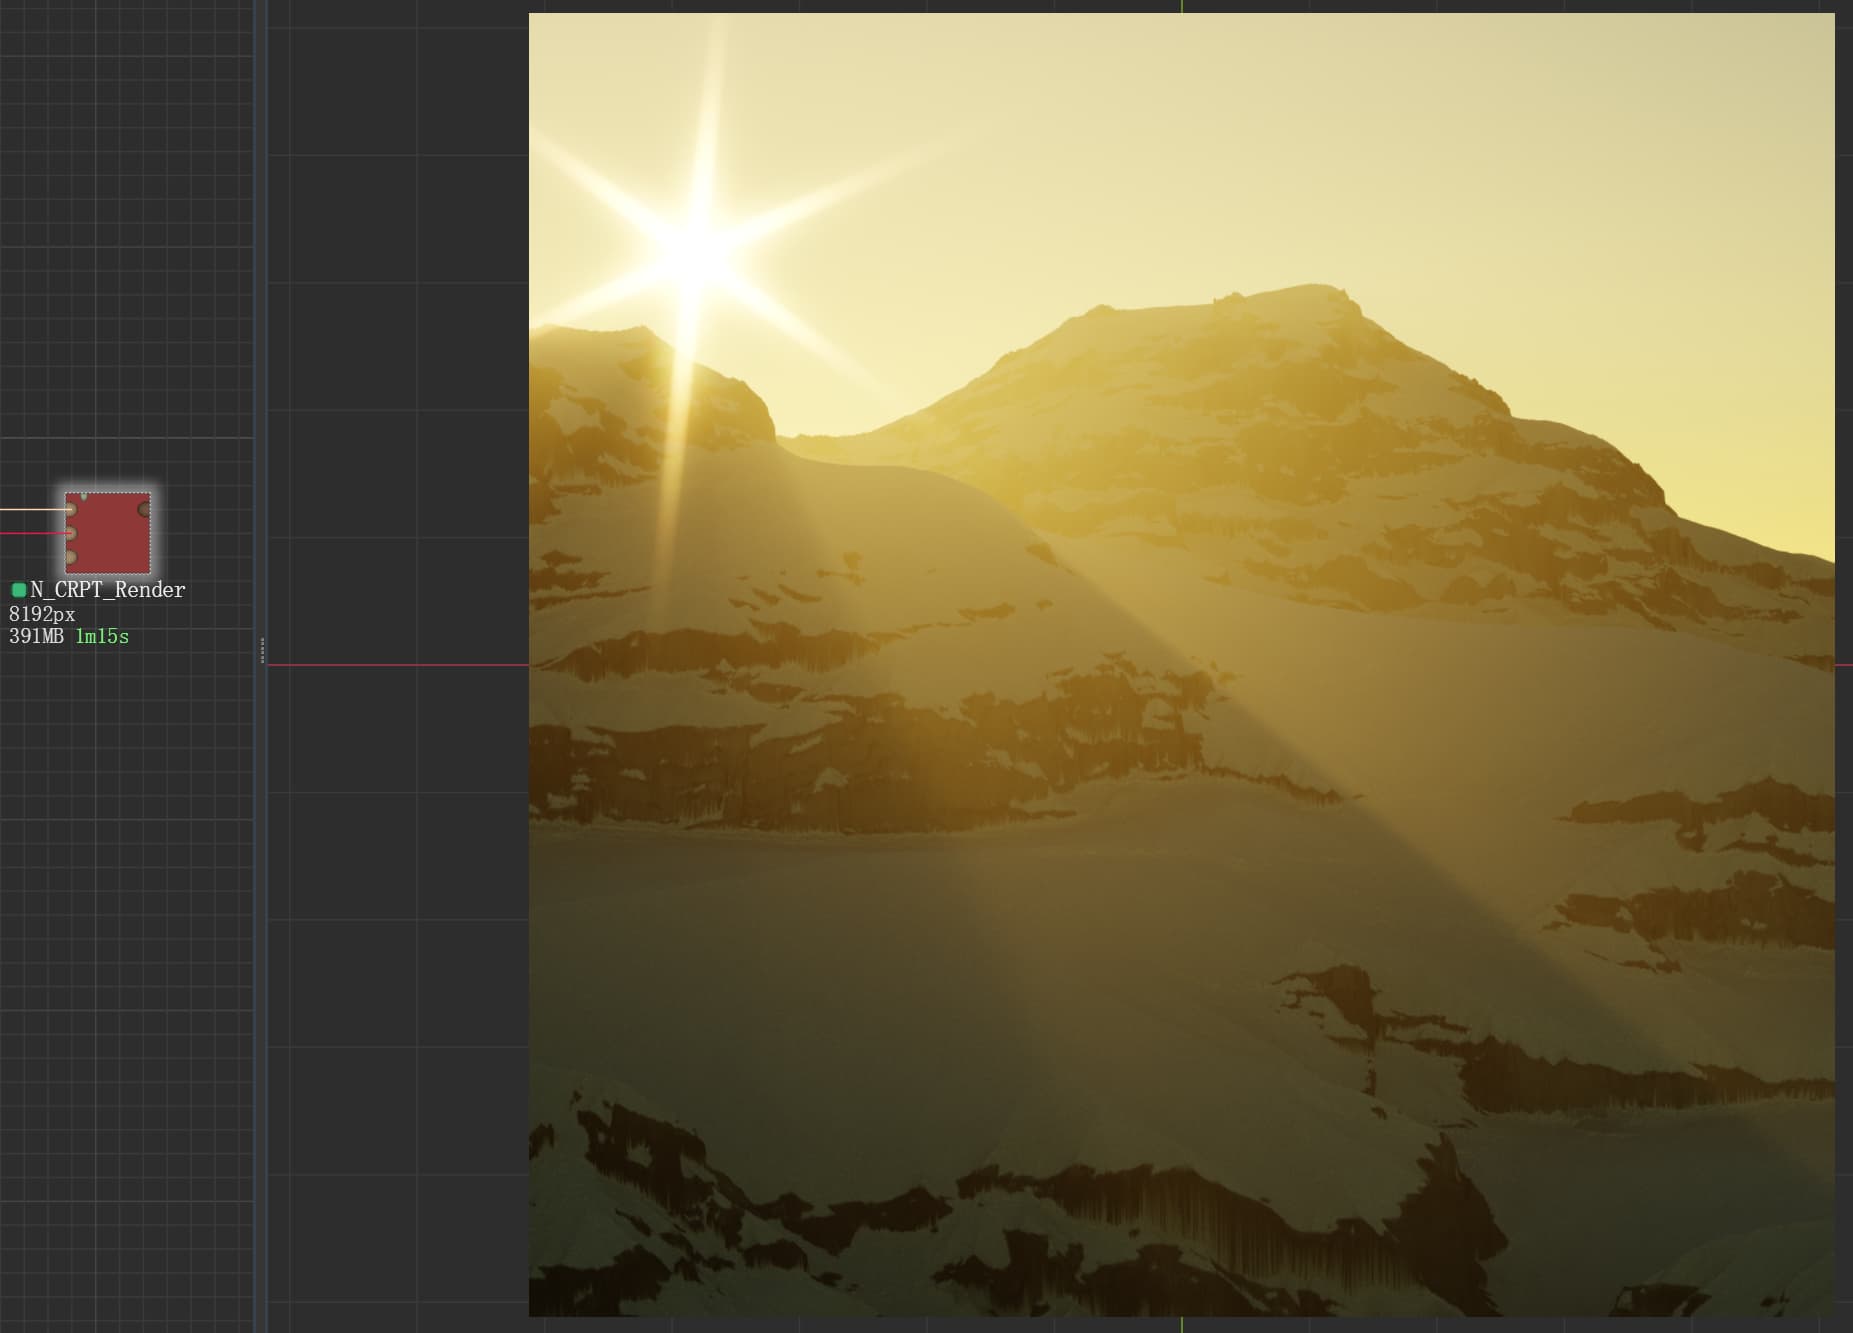The height and width of the screenshot is (1333, 1853).
Task: Click the green axis marker below the render
Action: coord(1182,1325)
